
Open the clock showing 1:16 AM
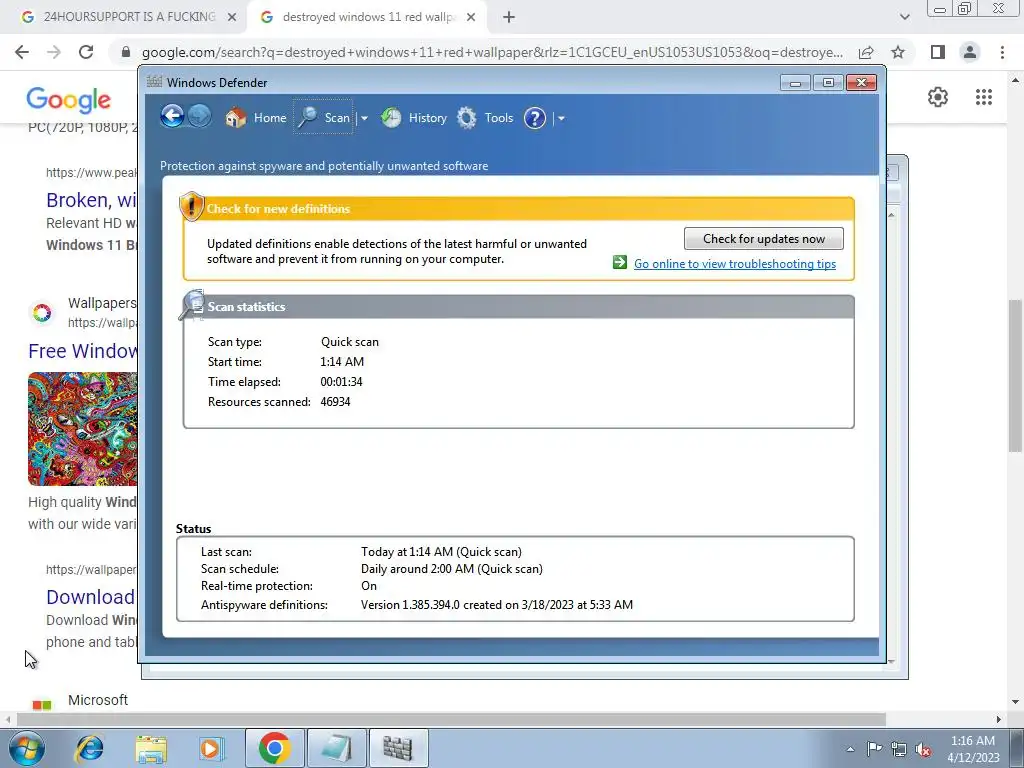coord(973,749)
